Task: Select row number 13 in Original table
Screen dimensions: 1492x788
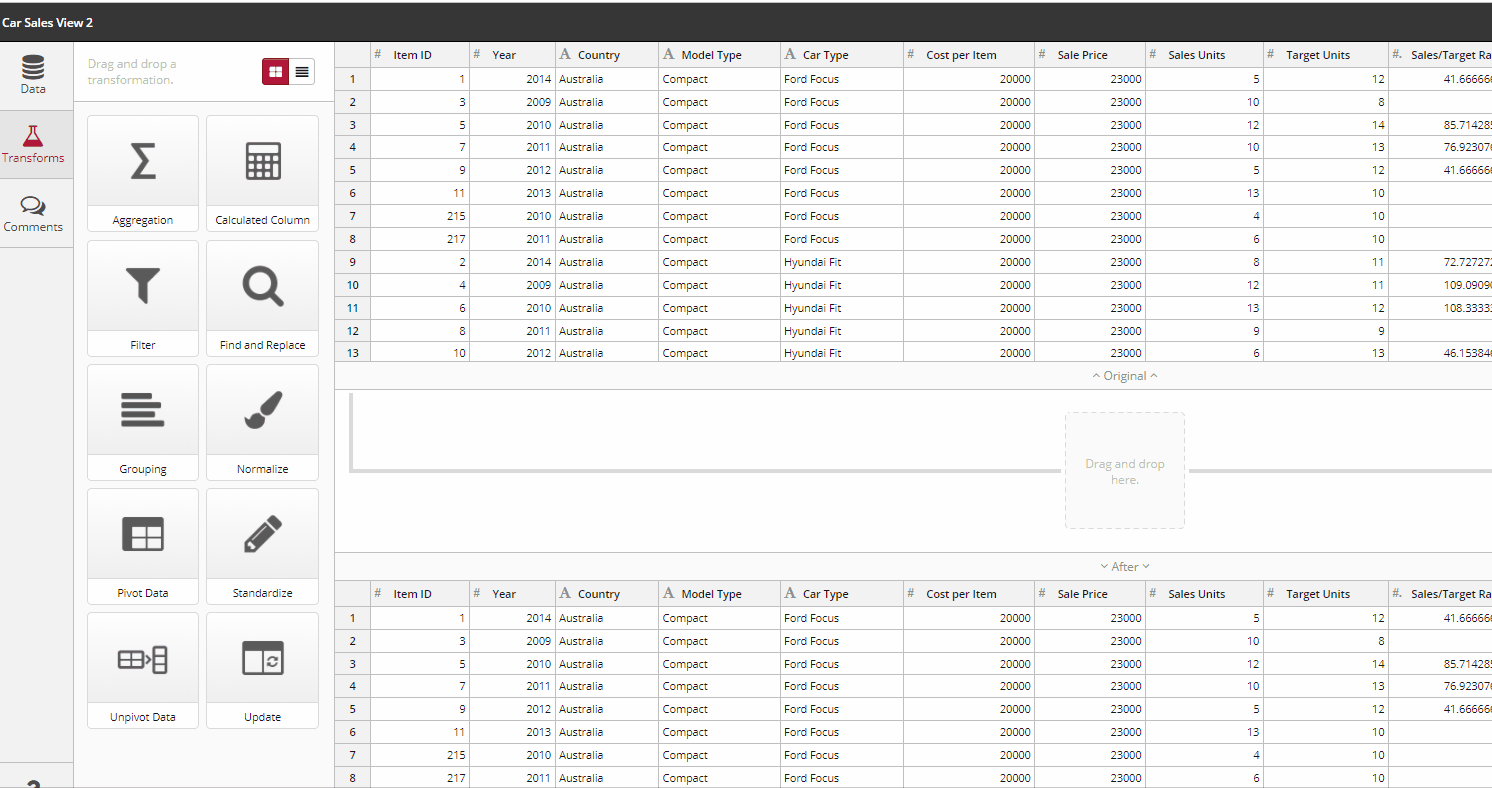Action: (x=352, y=353)
